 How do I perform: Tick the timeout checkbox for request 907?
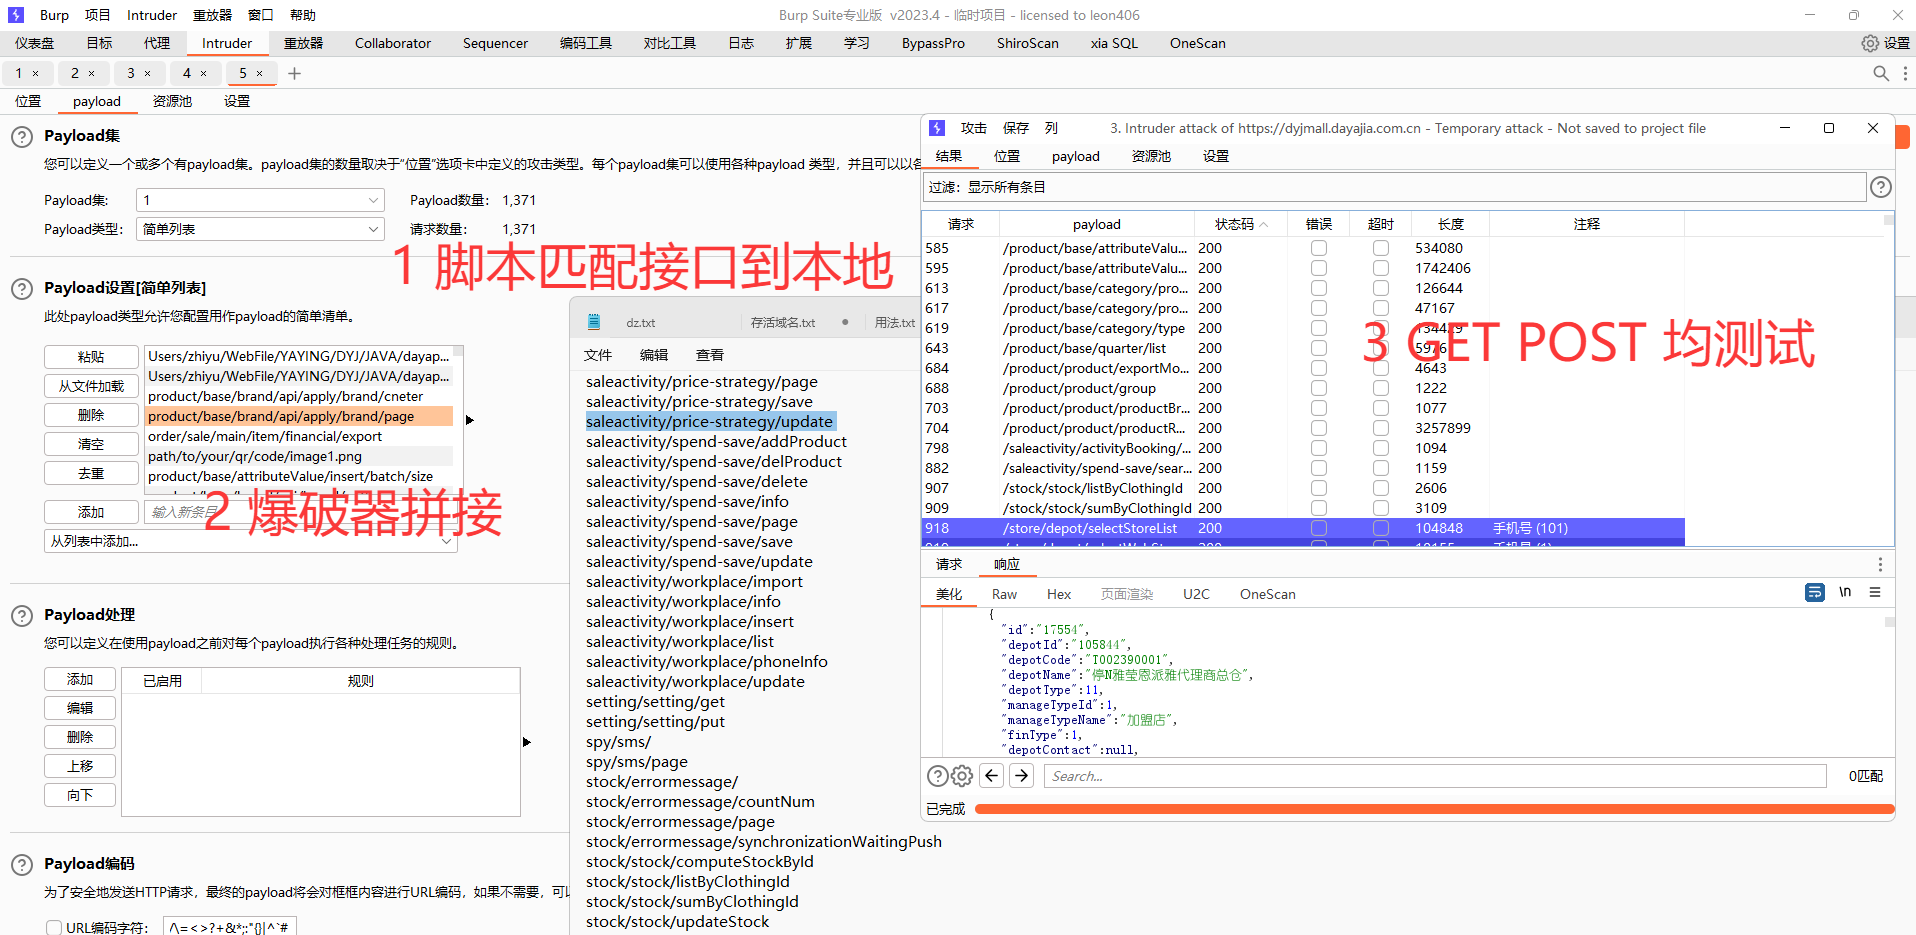(x=1381, y=488)
